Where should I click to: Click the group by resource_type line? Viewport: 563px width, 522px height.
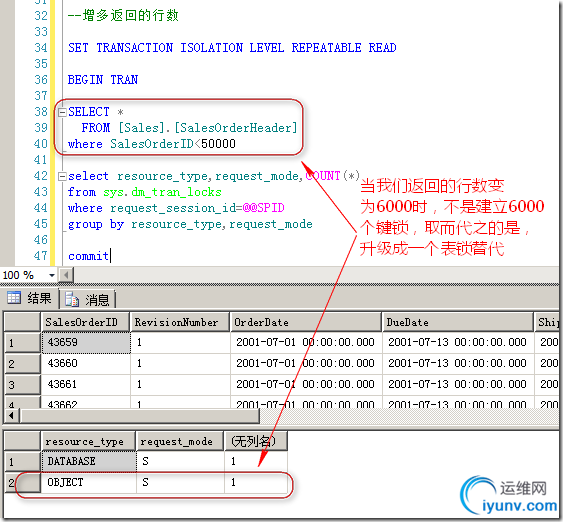[190, 224]
